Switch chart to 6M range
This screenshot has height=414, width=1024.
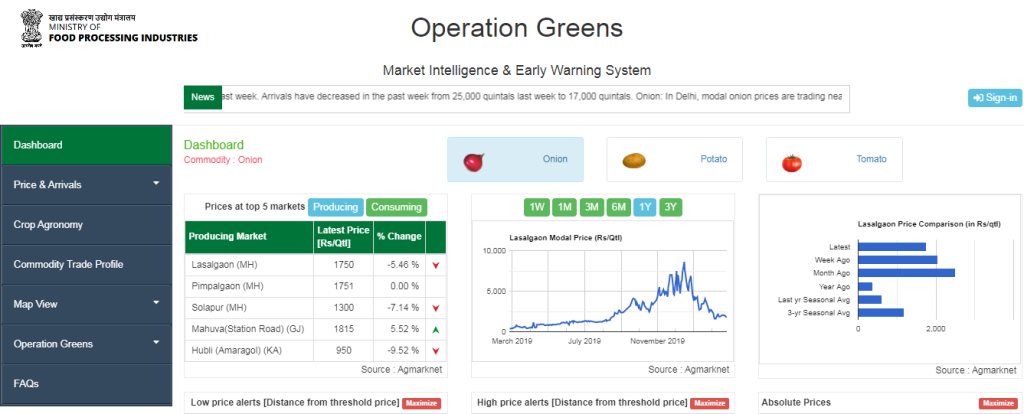coord(618,208)
